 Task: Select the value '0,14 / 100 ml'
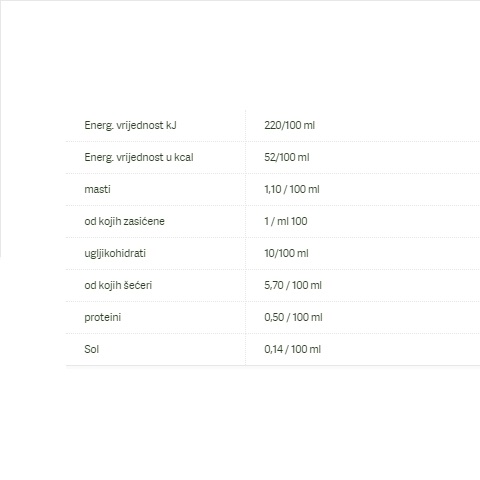(292, 349)
